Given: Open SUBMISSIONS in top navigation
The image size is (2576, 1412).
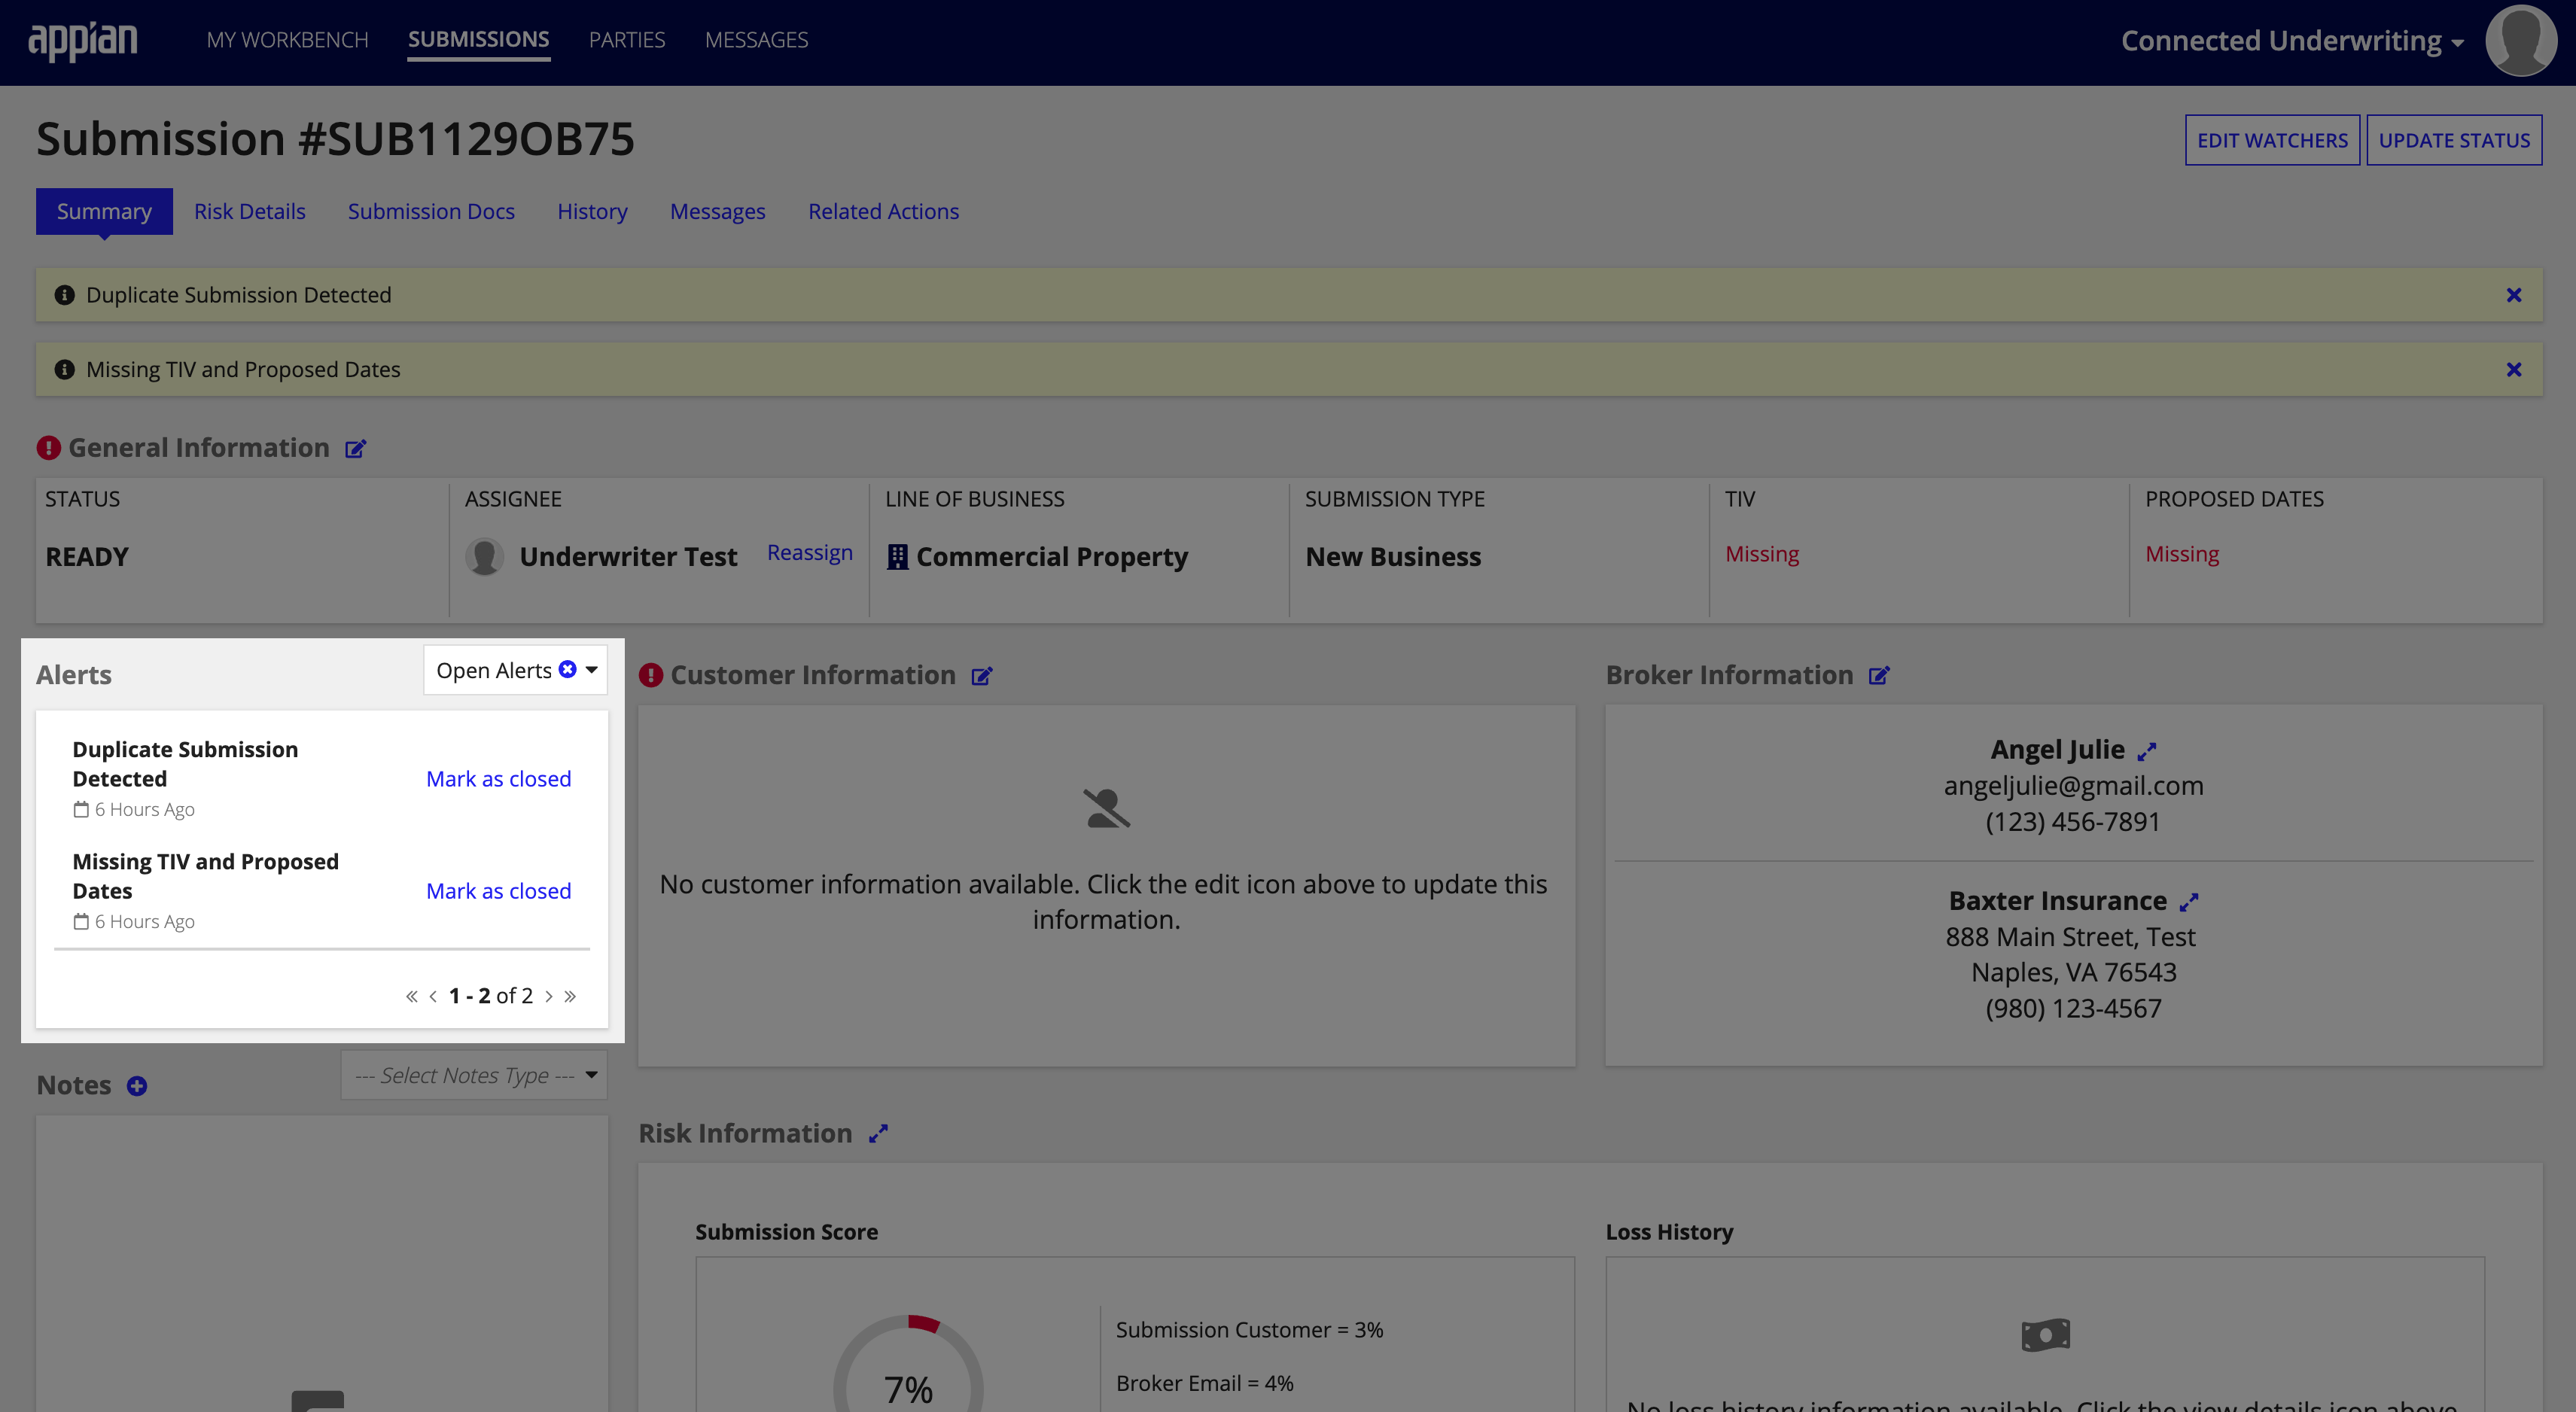Looking at the screenshot, I should coord(478,40).
